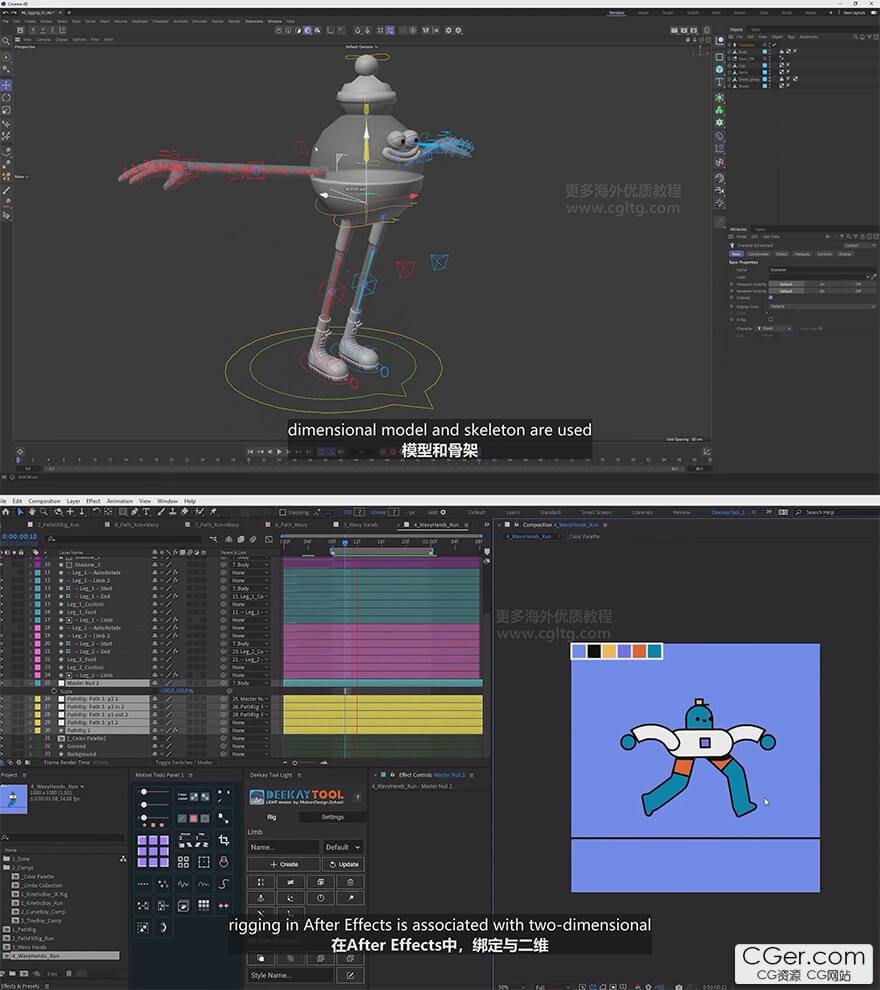The width and height of the screenshot is (880, 990).
Task: Click the Deekay Tool Create button
Action: [284, 864]
